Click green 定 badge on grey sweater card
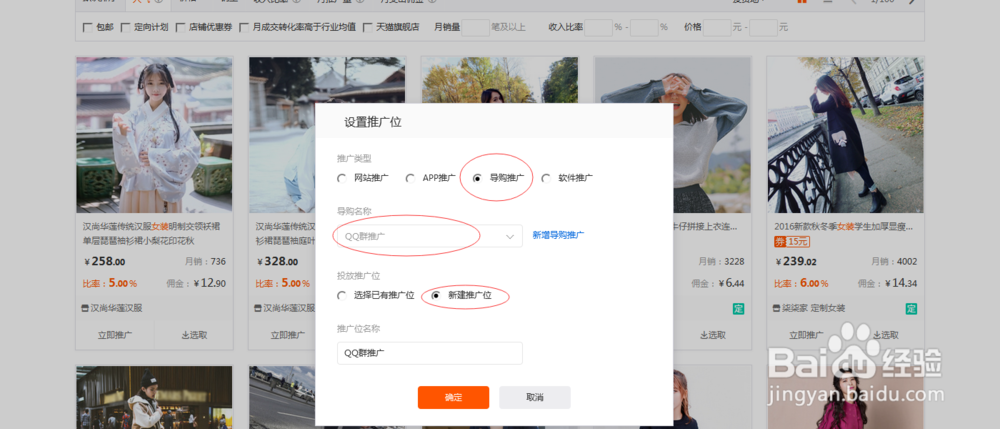1000x429 pixels. pyautogui.click(x=739, y=309)
